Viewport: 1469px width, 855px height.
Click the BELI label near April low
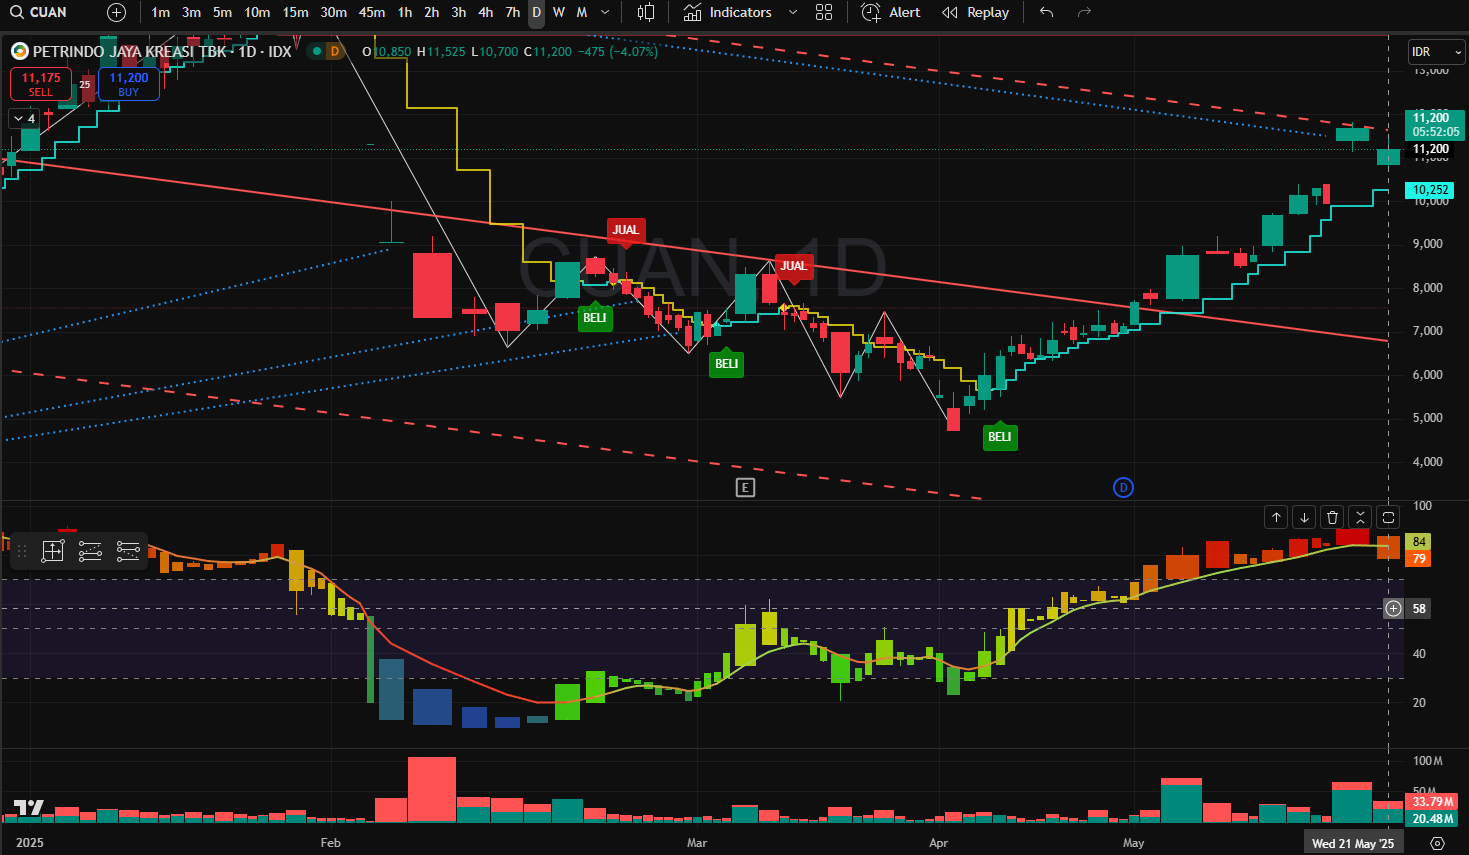point(1000,436)
